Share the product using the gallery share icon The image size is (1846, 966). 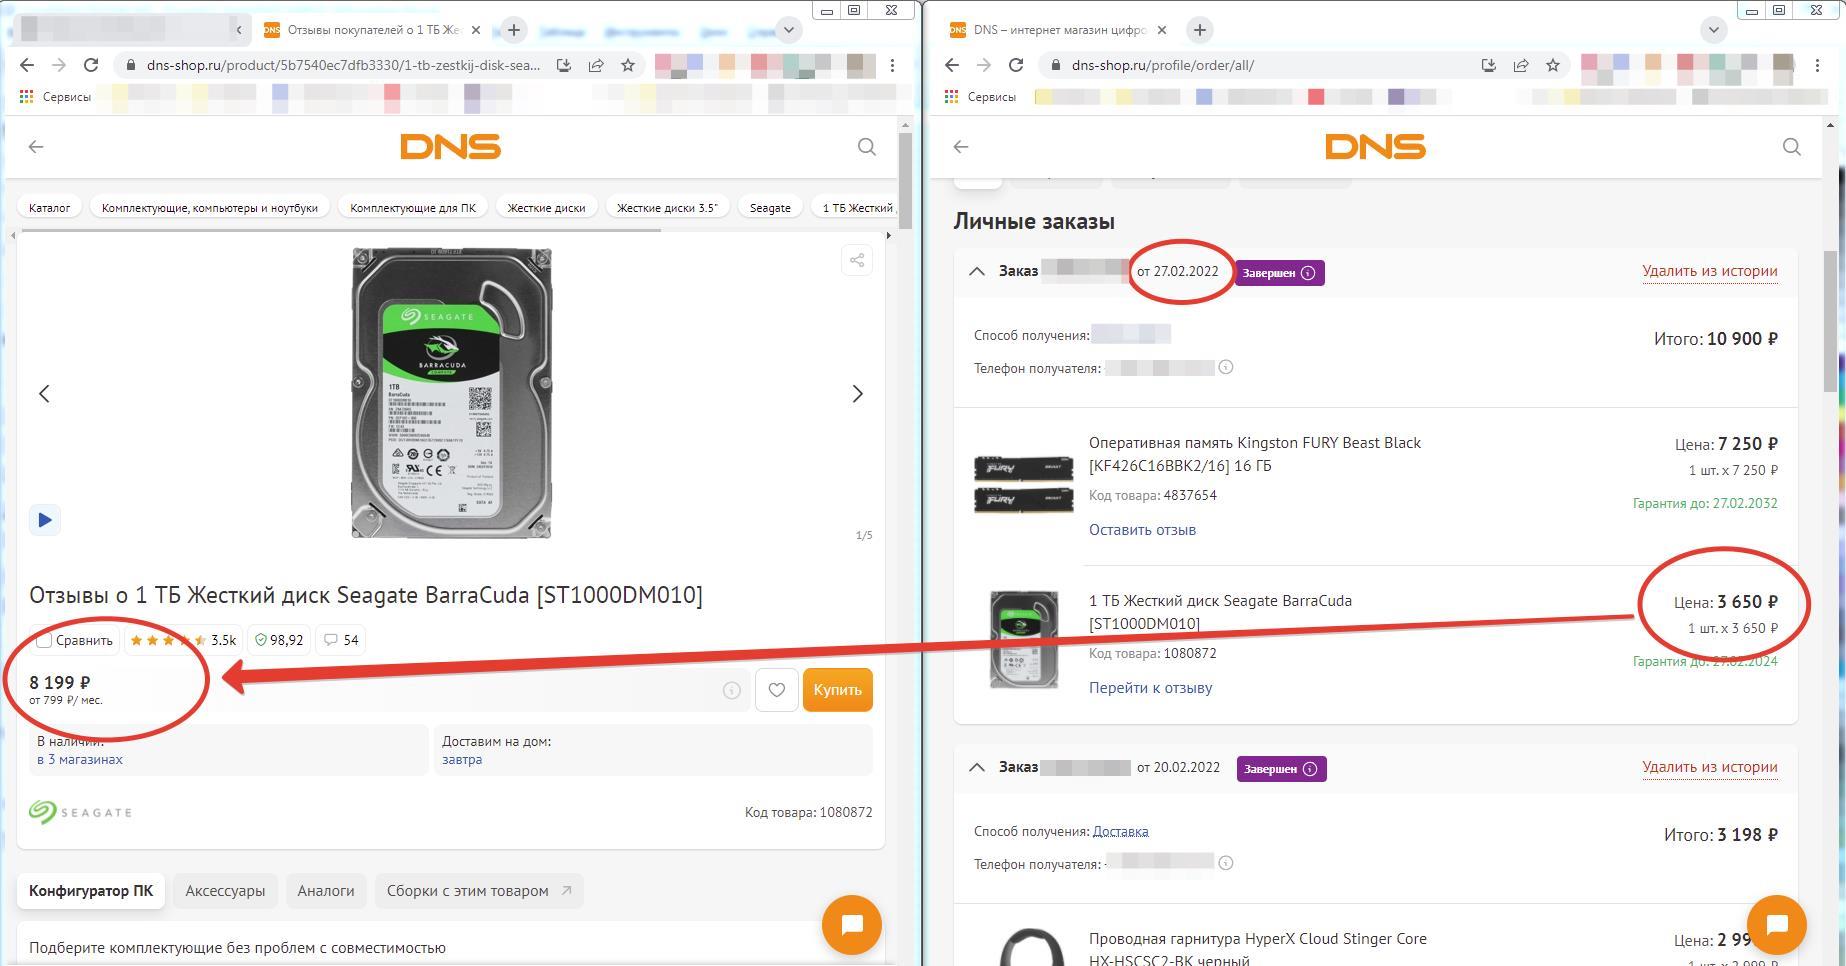point(857,261)
